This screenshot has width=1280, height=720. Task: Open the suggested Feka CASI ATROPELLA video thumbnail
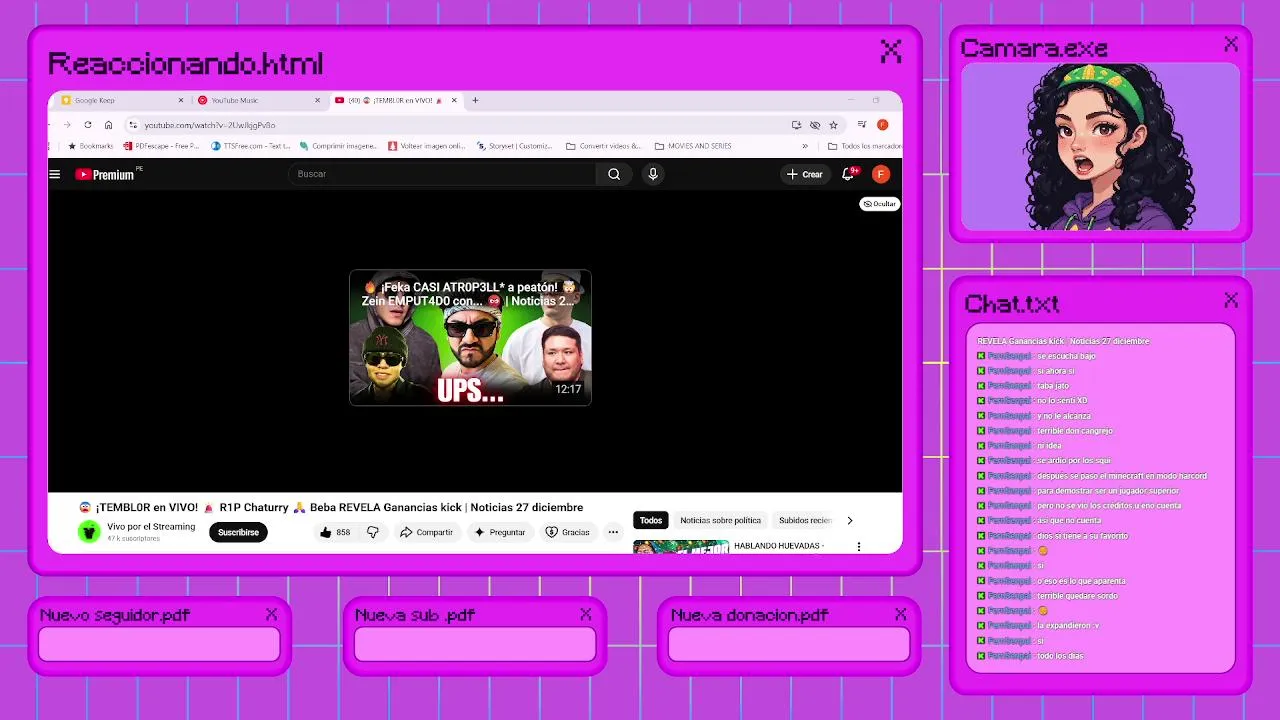point(470,338)
